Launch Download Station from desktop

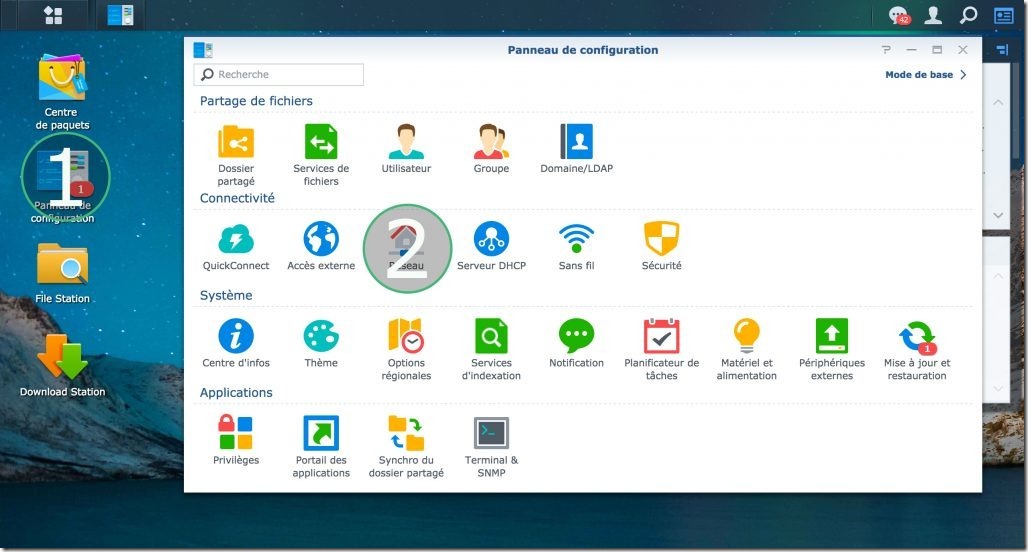pyautogui.click(x=62, y=366)
